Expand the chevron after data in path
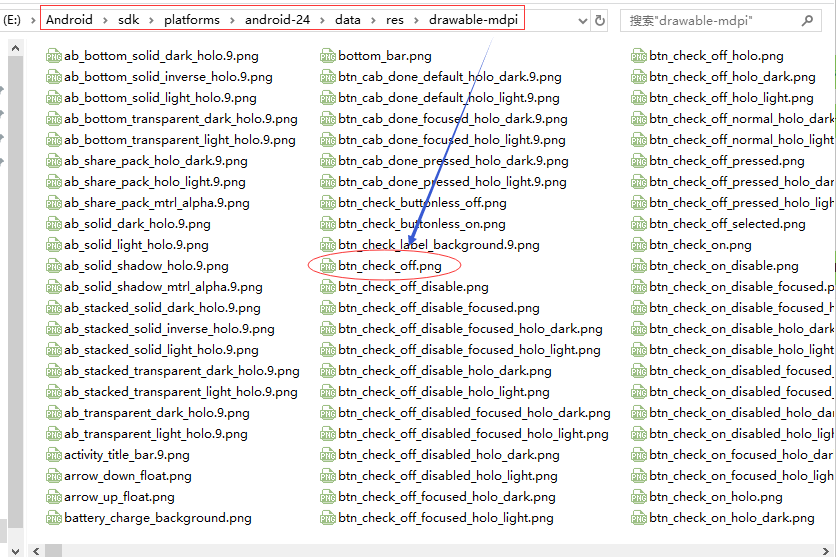This screenshot has height=557, width=836. (373, 20)
